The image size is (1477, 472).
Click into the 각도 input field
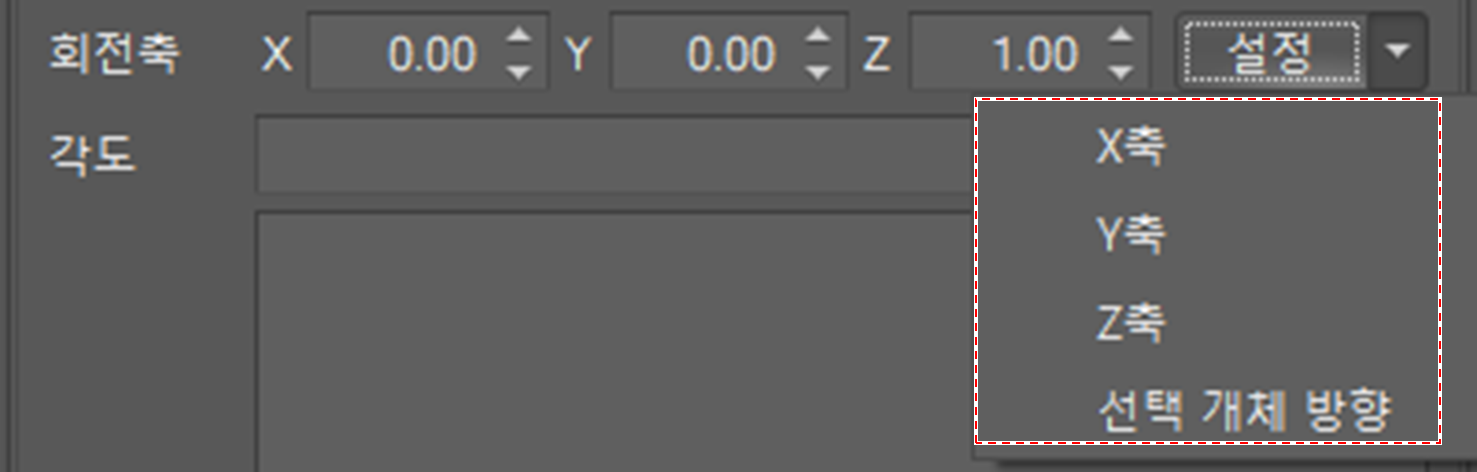pos(616,155)
